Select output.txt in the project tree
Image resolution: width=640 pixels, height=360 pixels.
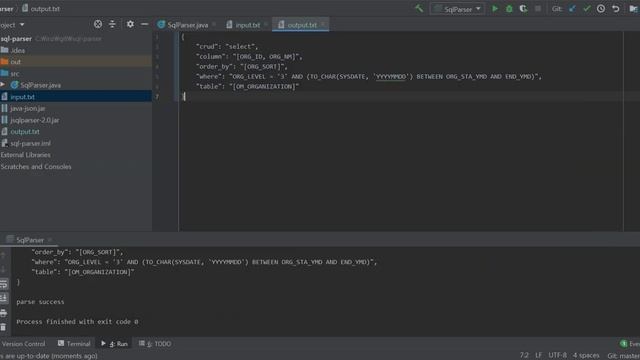point(25,132)
